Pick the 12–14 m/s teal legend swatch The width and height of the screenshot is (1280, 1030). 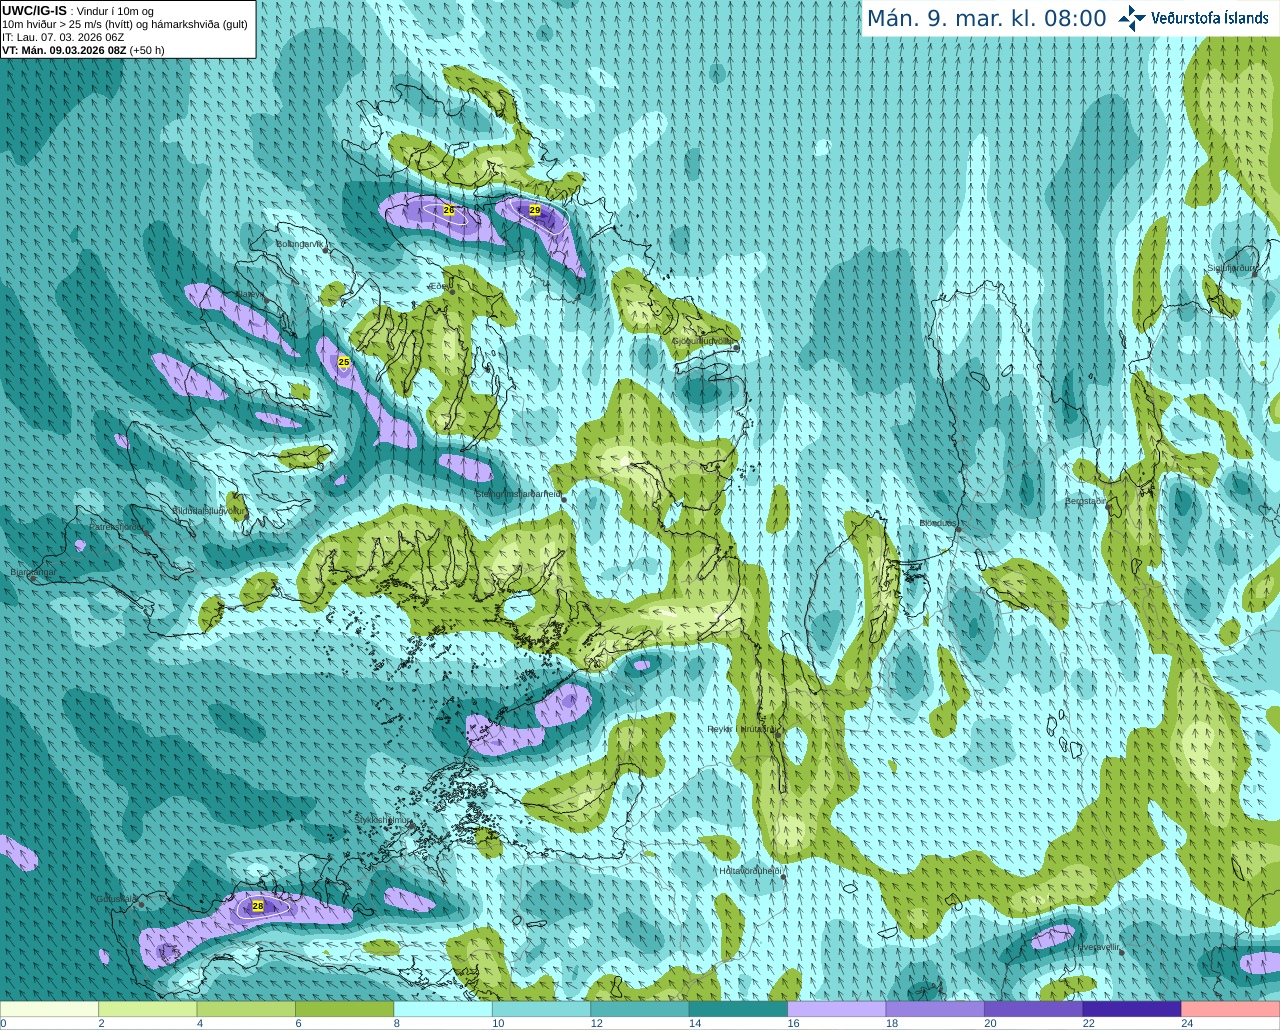point(640,1009)
